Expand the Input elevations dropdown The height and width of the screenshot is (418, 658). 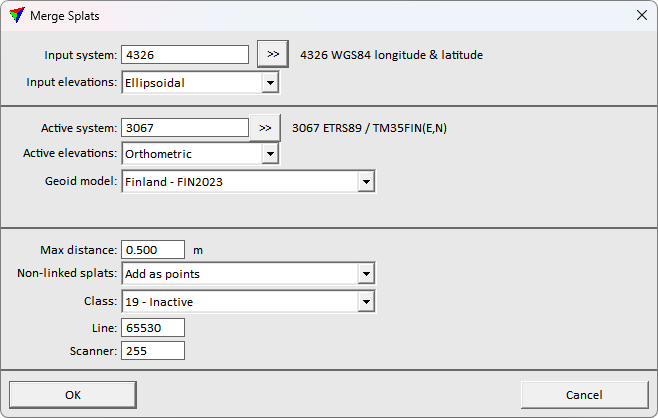point(269,83)
